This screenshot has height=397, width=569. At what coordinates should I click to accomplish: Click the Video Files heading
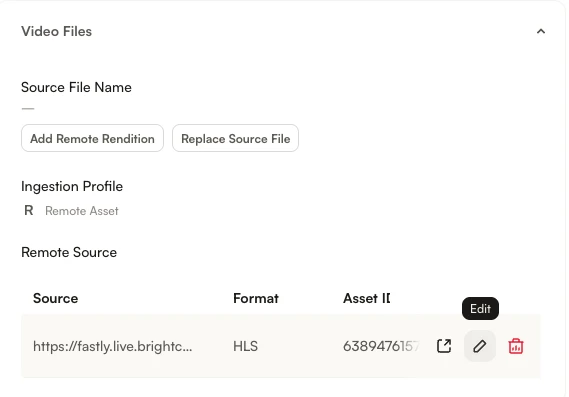(57, 32)
